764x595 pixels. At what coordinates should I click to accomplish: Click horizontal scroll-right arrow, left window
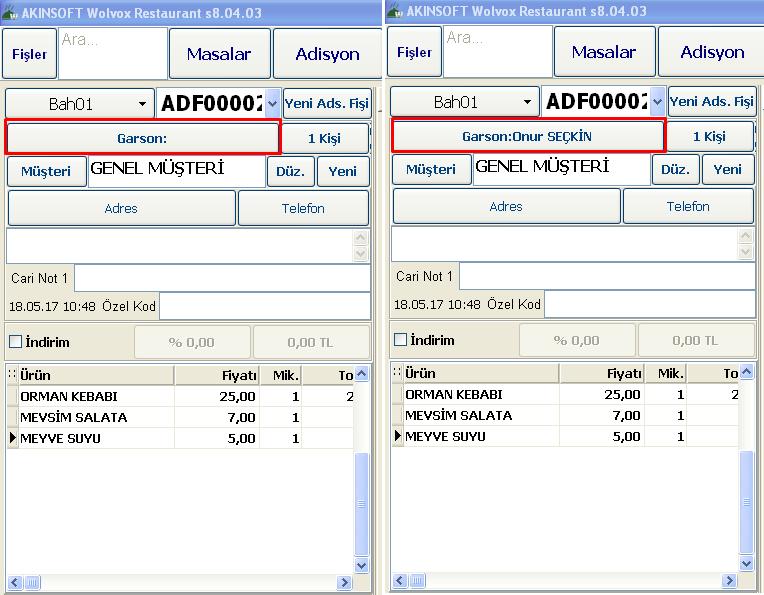[344, 582]
